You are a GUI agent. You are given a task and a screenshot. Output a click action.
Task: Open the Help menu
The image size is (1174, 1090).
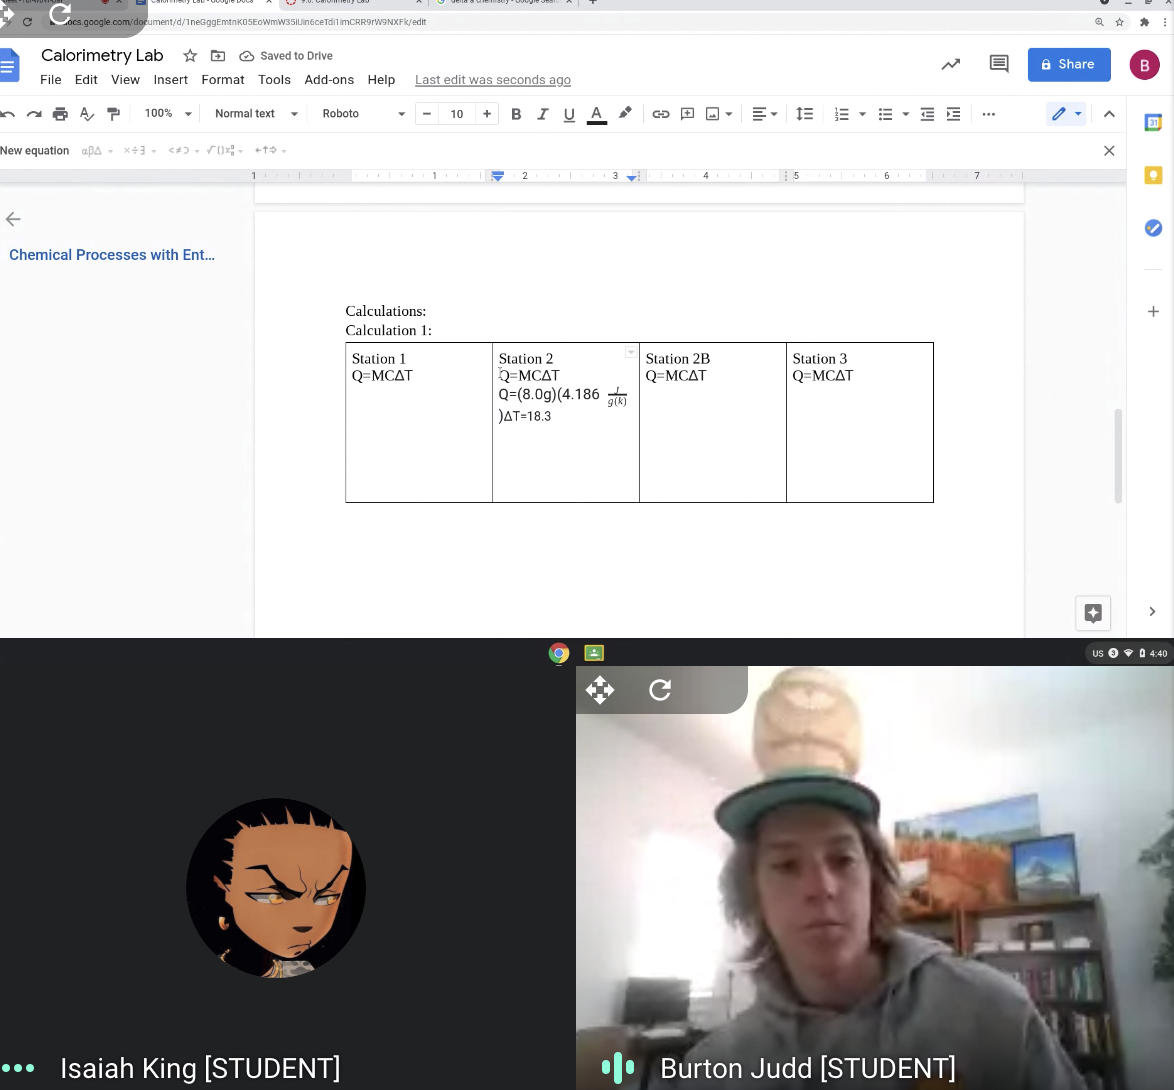coord(381,79)
